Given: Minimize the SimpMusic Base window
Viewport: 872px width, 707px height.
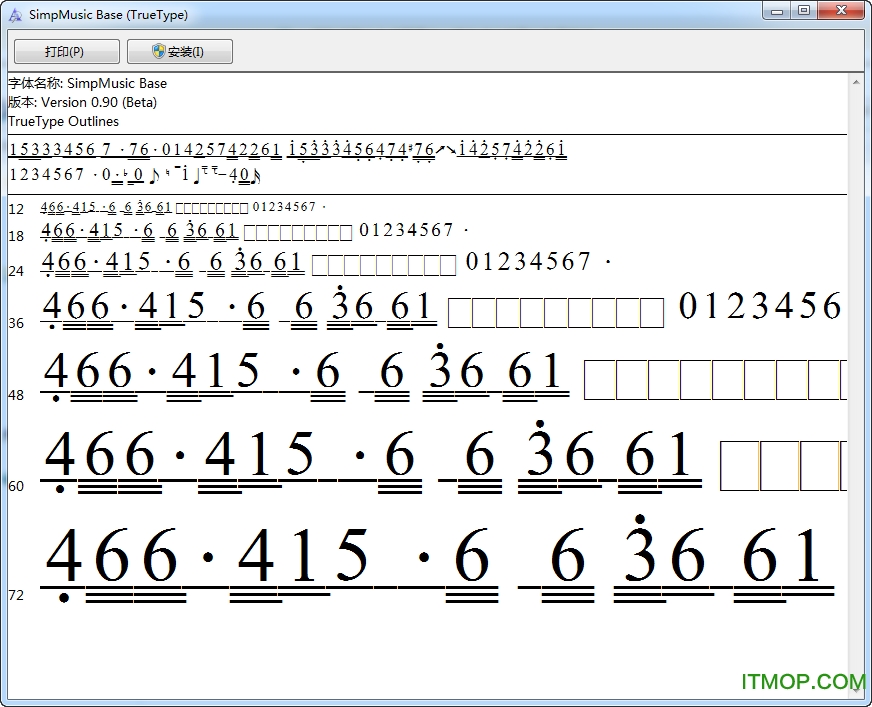Looking at the screenshot, I should coord(777,11).
